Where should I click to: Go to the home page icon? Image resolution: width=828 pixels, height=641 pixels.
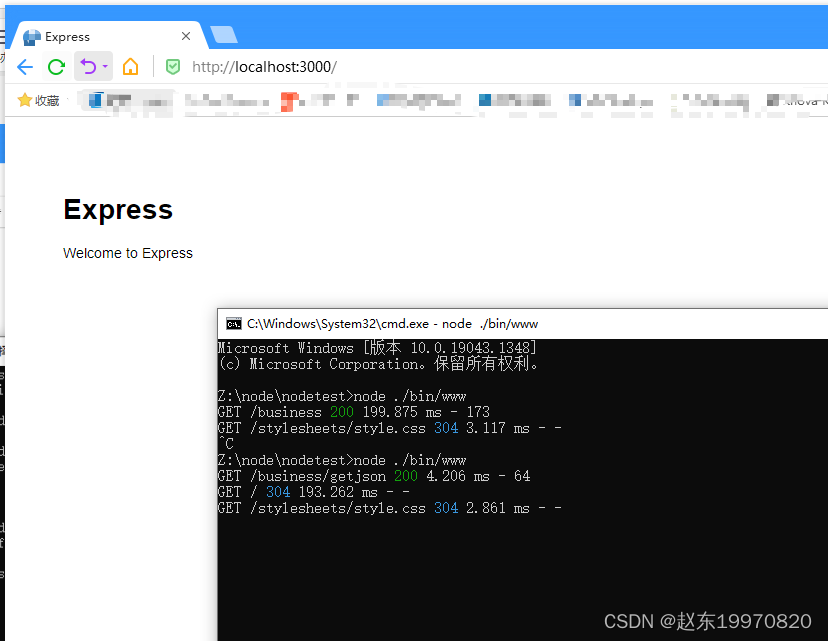130,67
